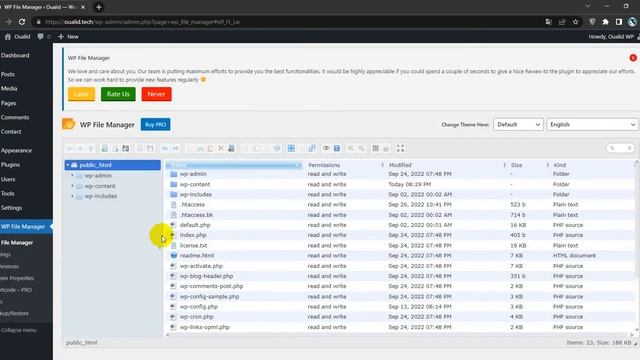
Task: Open Settings in WordPress sidebar
Action: click(x=11, y=208)
